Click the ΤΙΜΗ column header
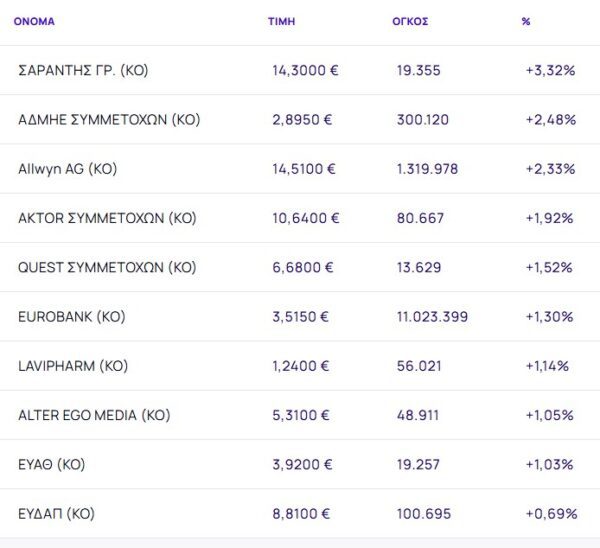 [281, 21]
